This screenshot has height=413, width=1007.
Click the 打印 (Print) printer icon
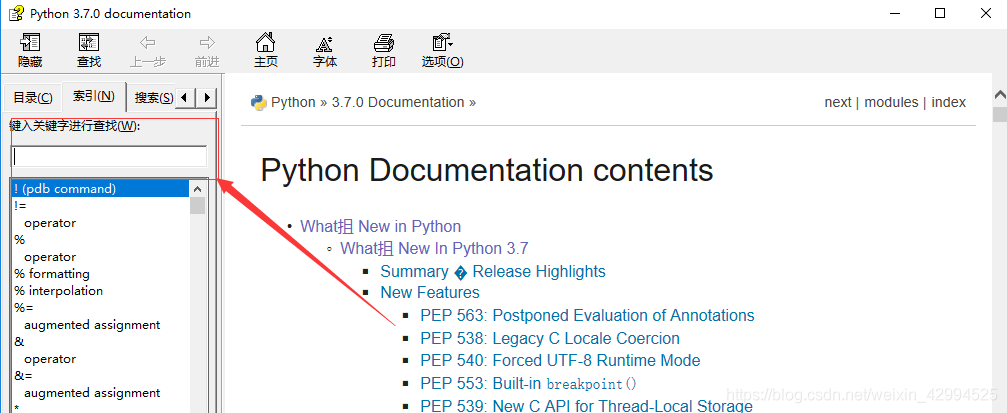383,43
